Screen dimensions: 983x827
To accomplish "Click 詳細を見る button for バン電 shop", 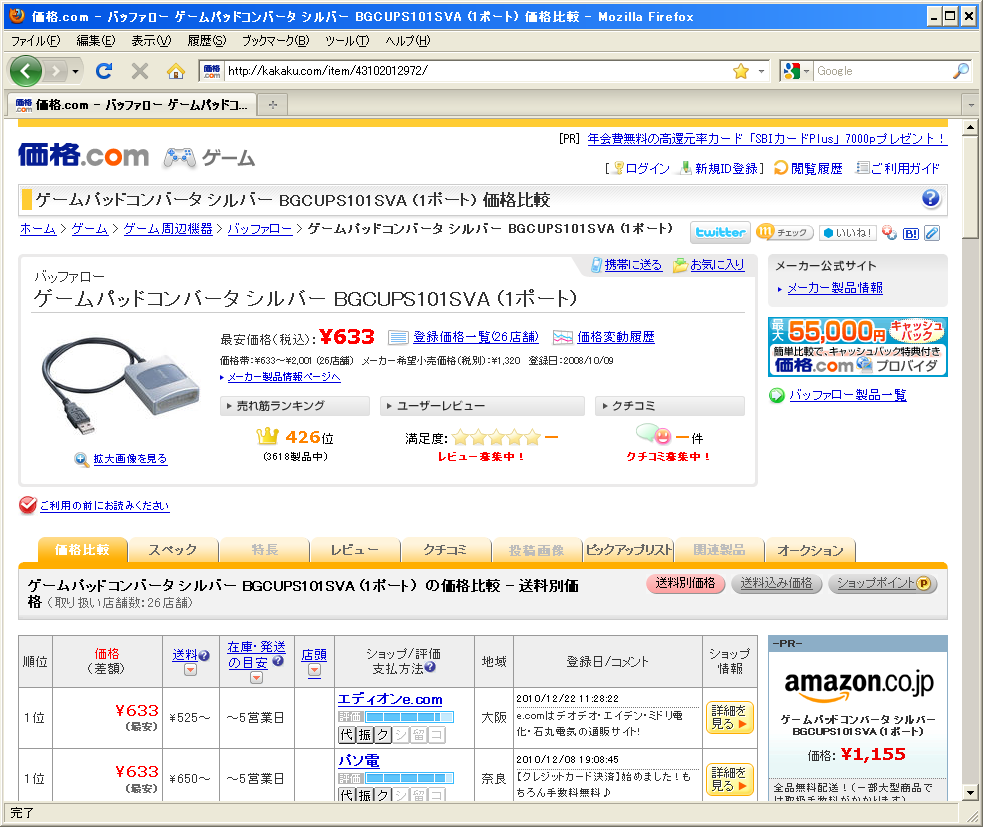I will pos(729,779).
